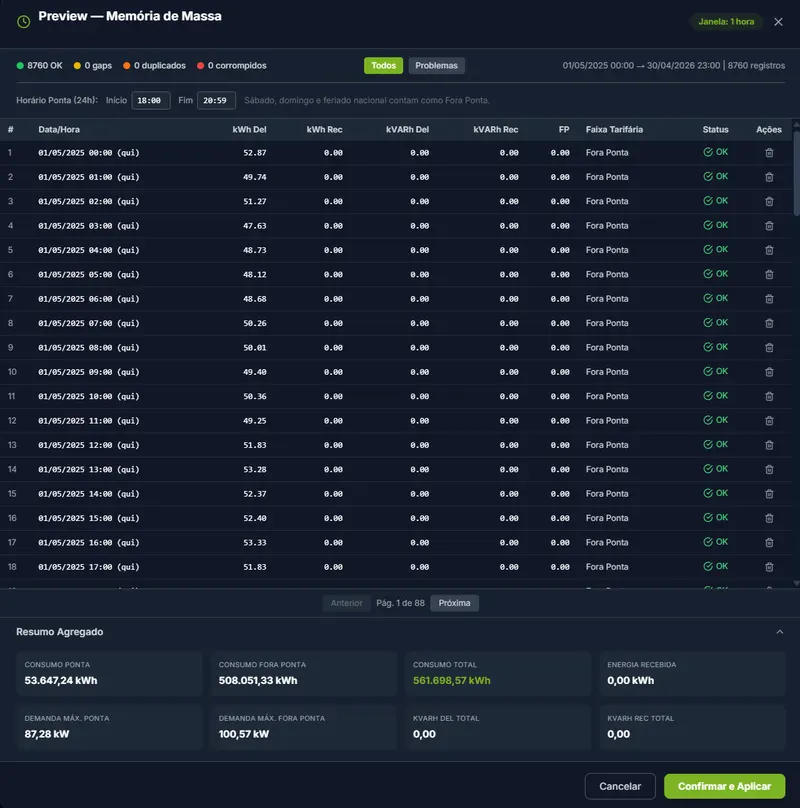Click Confirmar e Aplicar
This screenshot has width=800, height=808.
(724, 786)
